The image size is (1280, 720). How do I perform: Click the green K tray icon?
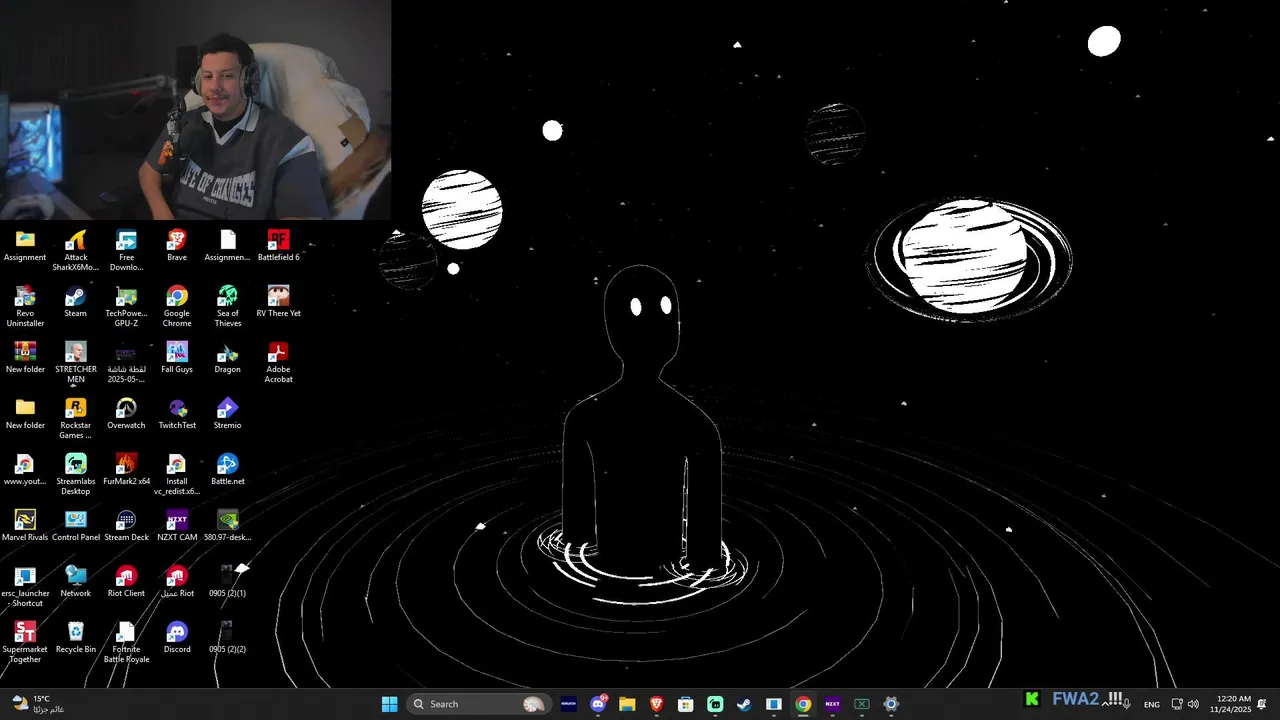coord(1032,700)
